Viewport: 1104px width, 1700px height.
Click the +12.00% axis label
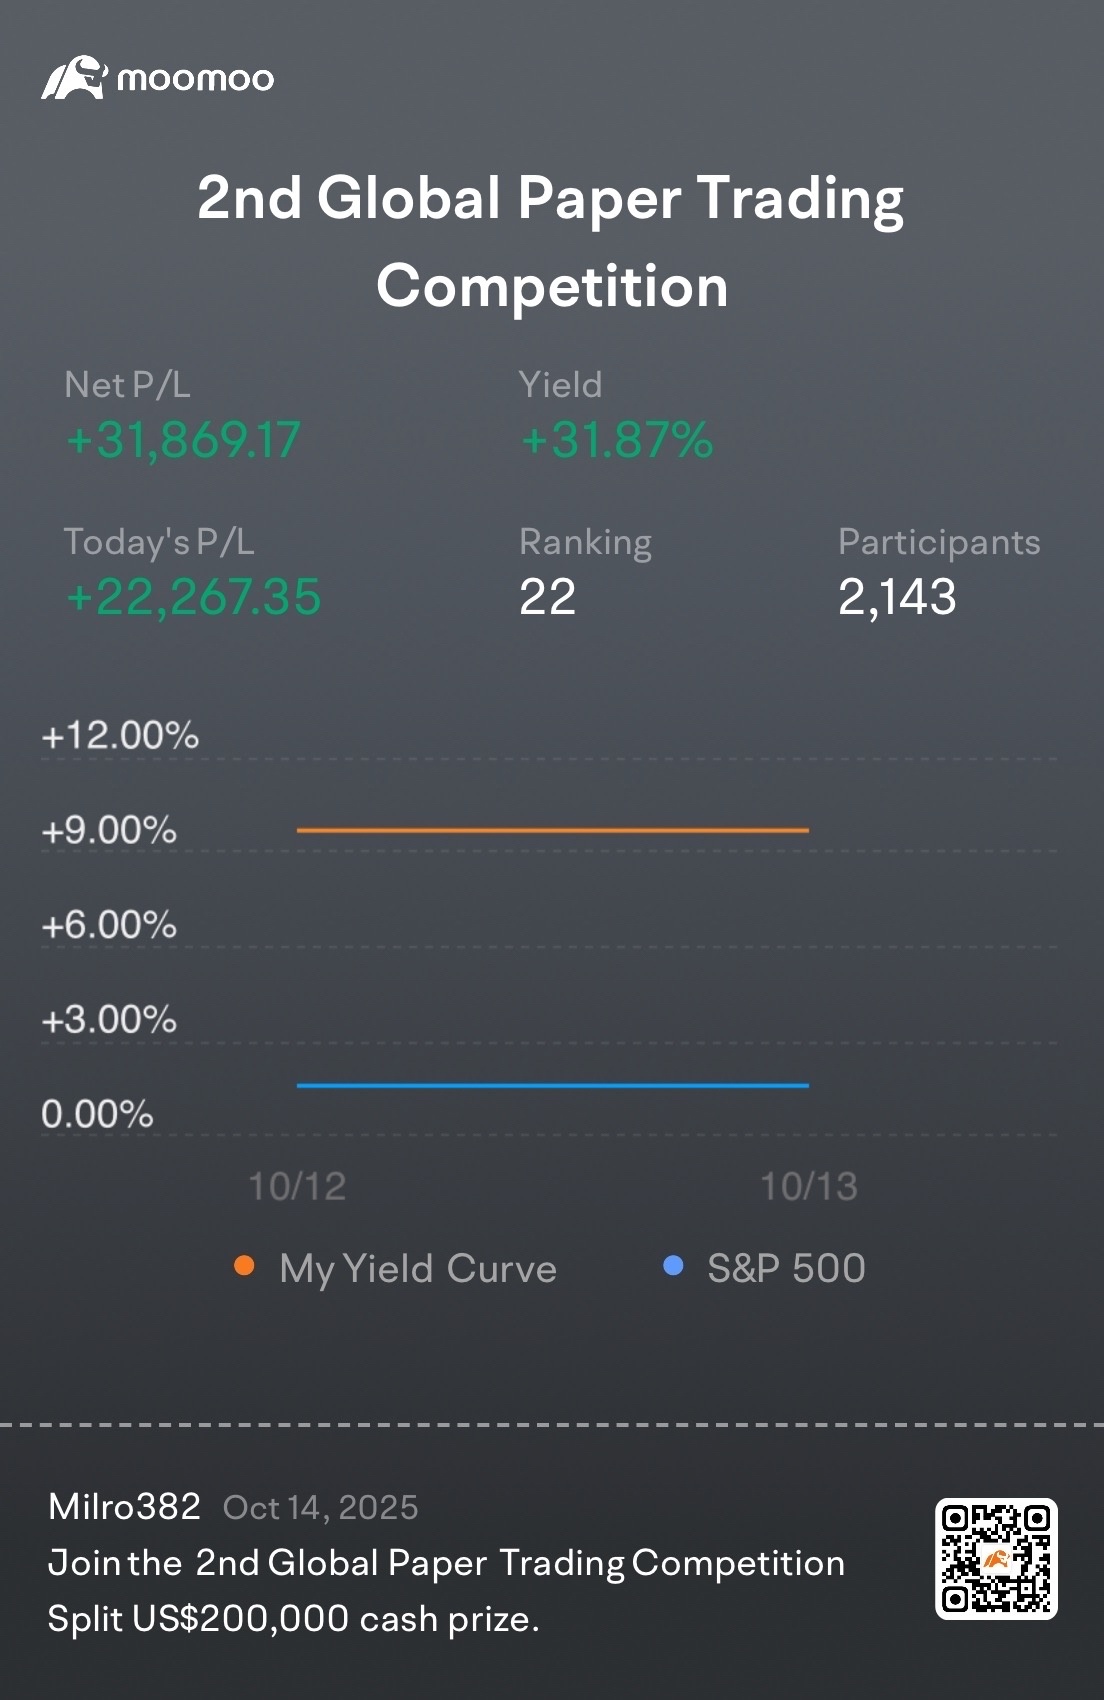pos(120,735)
